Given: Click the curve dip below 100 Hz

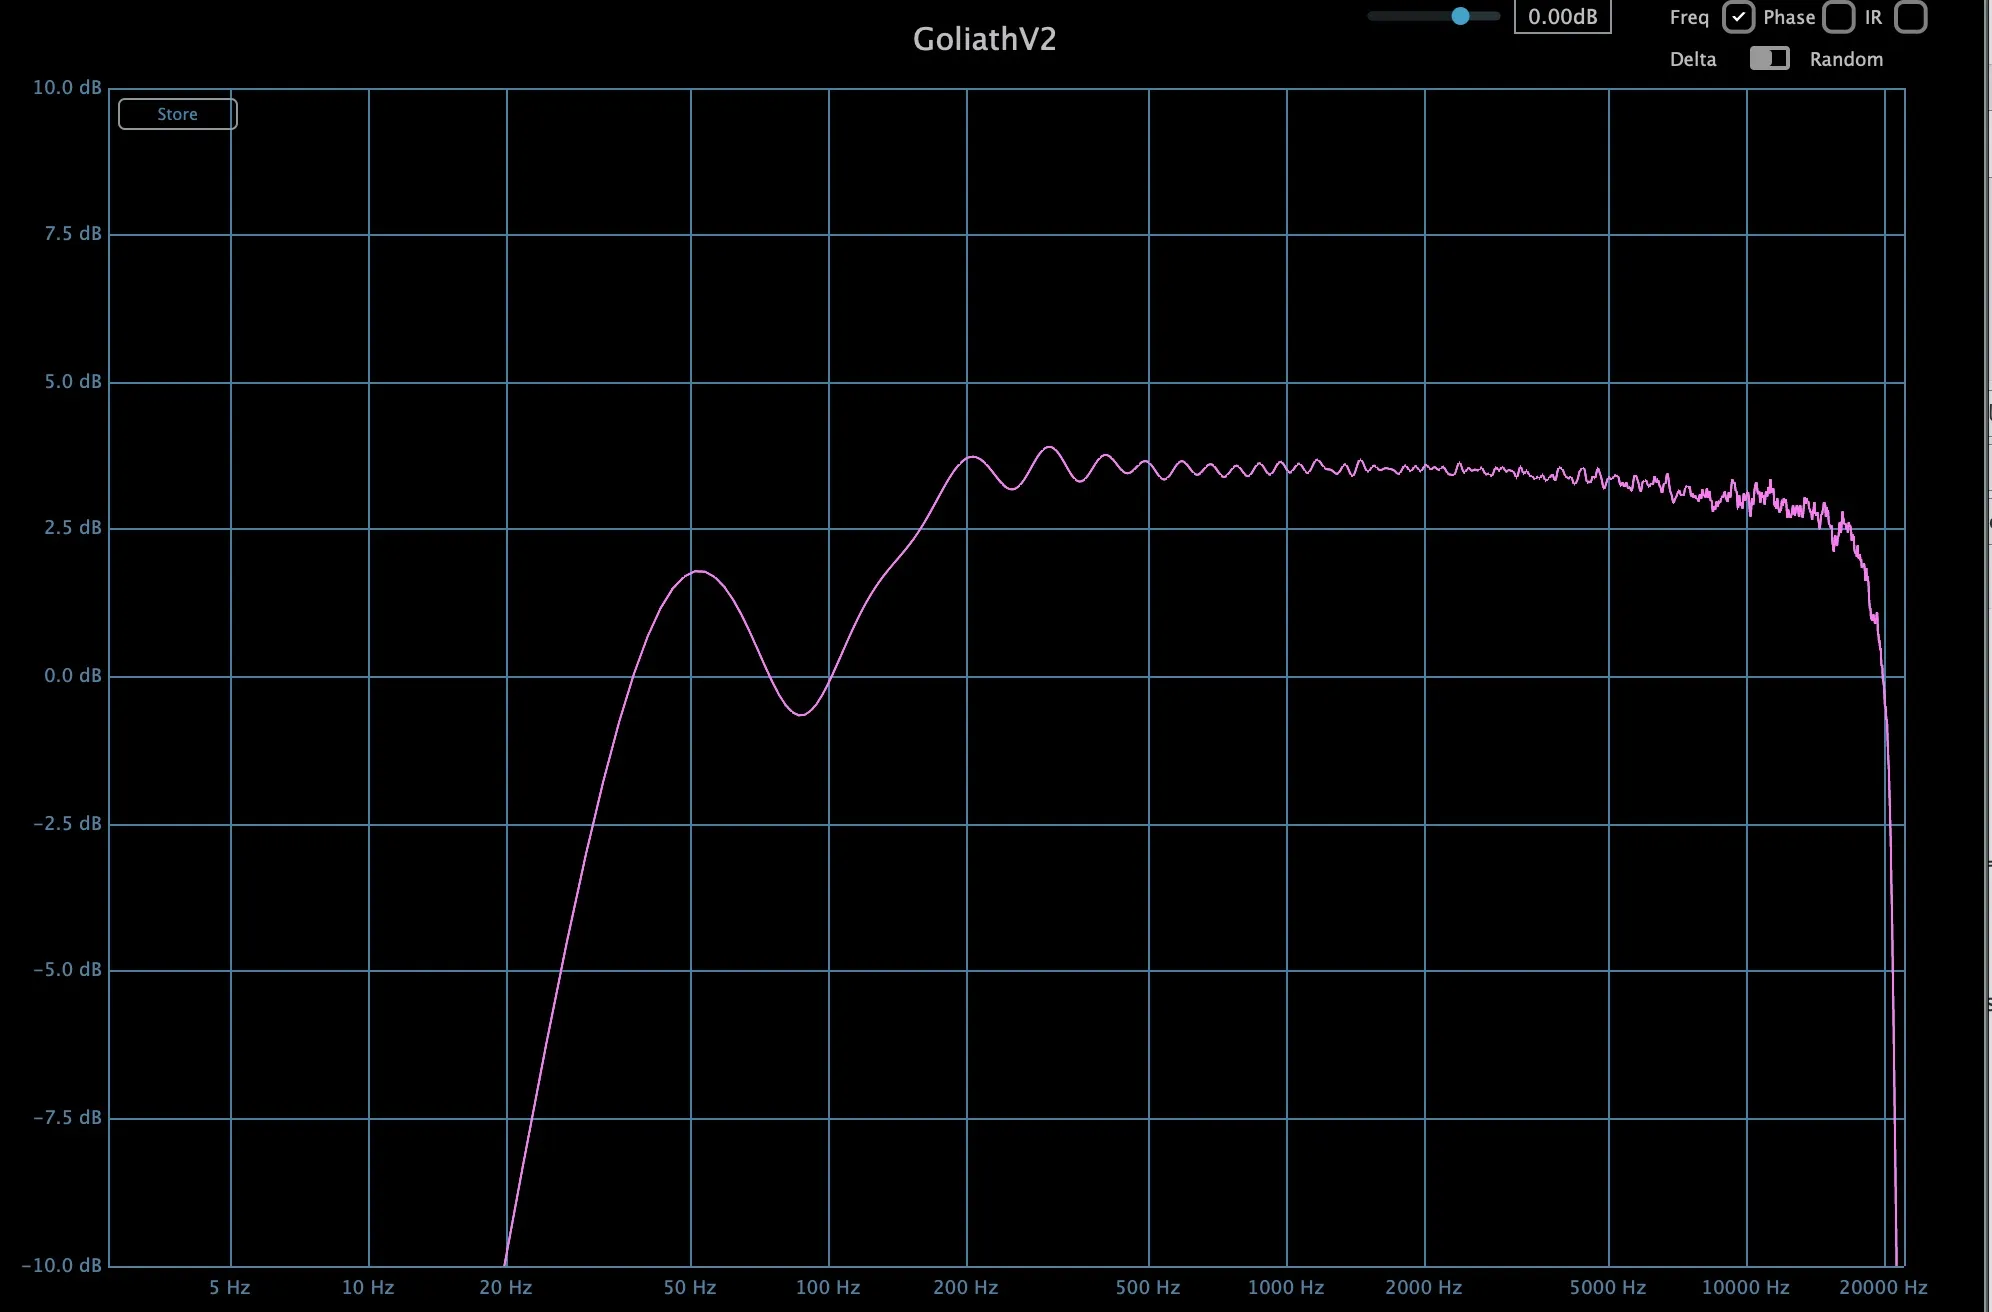Looking at the screenshot, I should (x=802, y=714).
